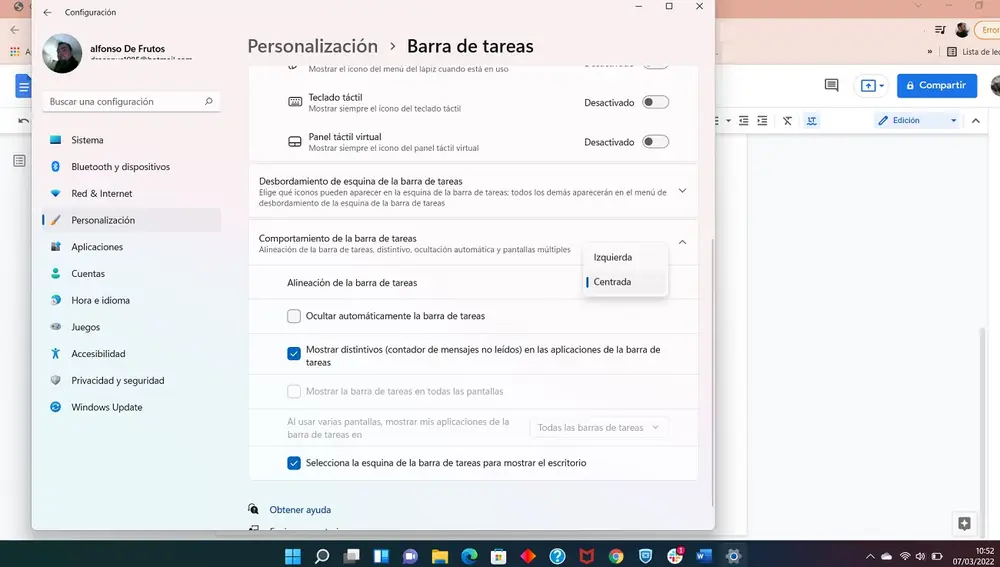
Task: Open Juegos settings section
Action: pyautogui.click(x=131, y=327)
